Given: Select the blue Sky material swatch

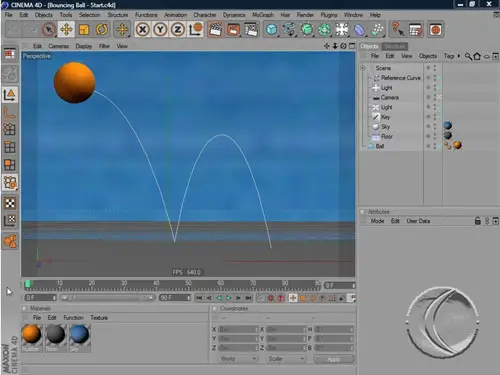Looking at the screenshot, I should point(80,334).
